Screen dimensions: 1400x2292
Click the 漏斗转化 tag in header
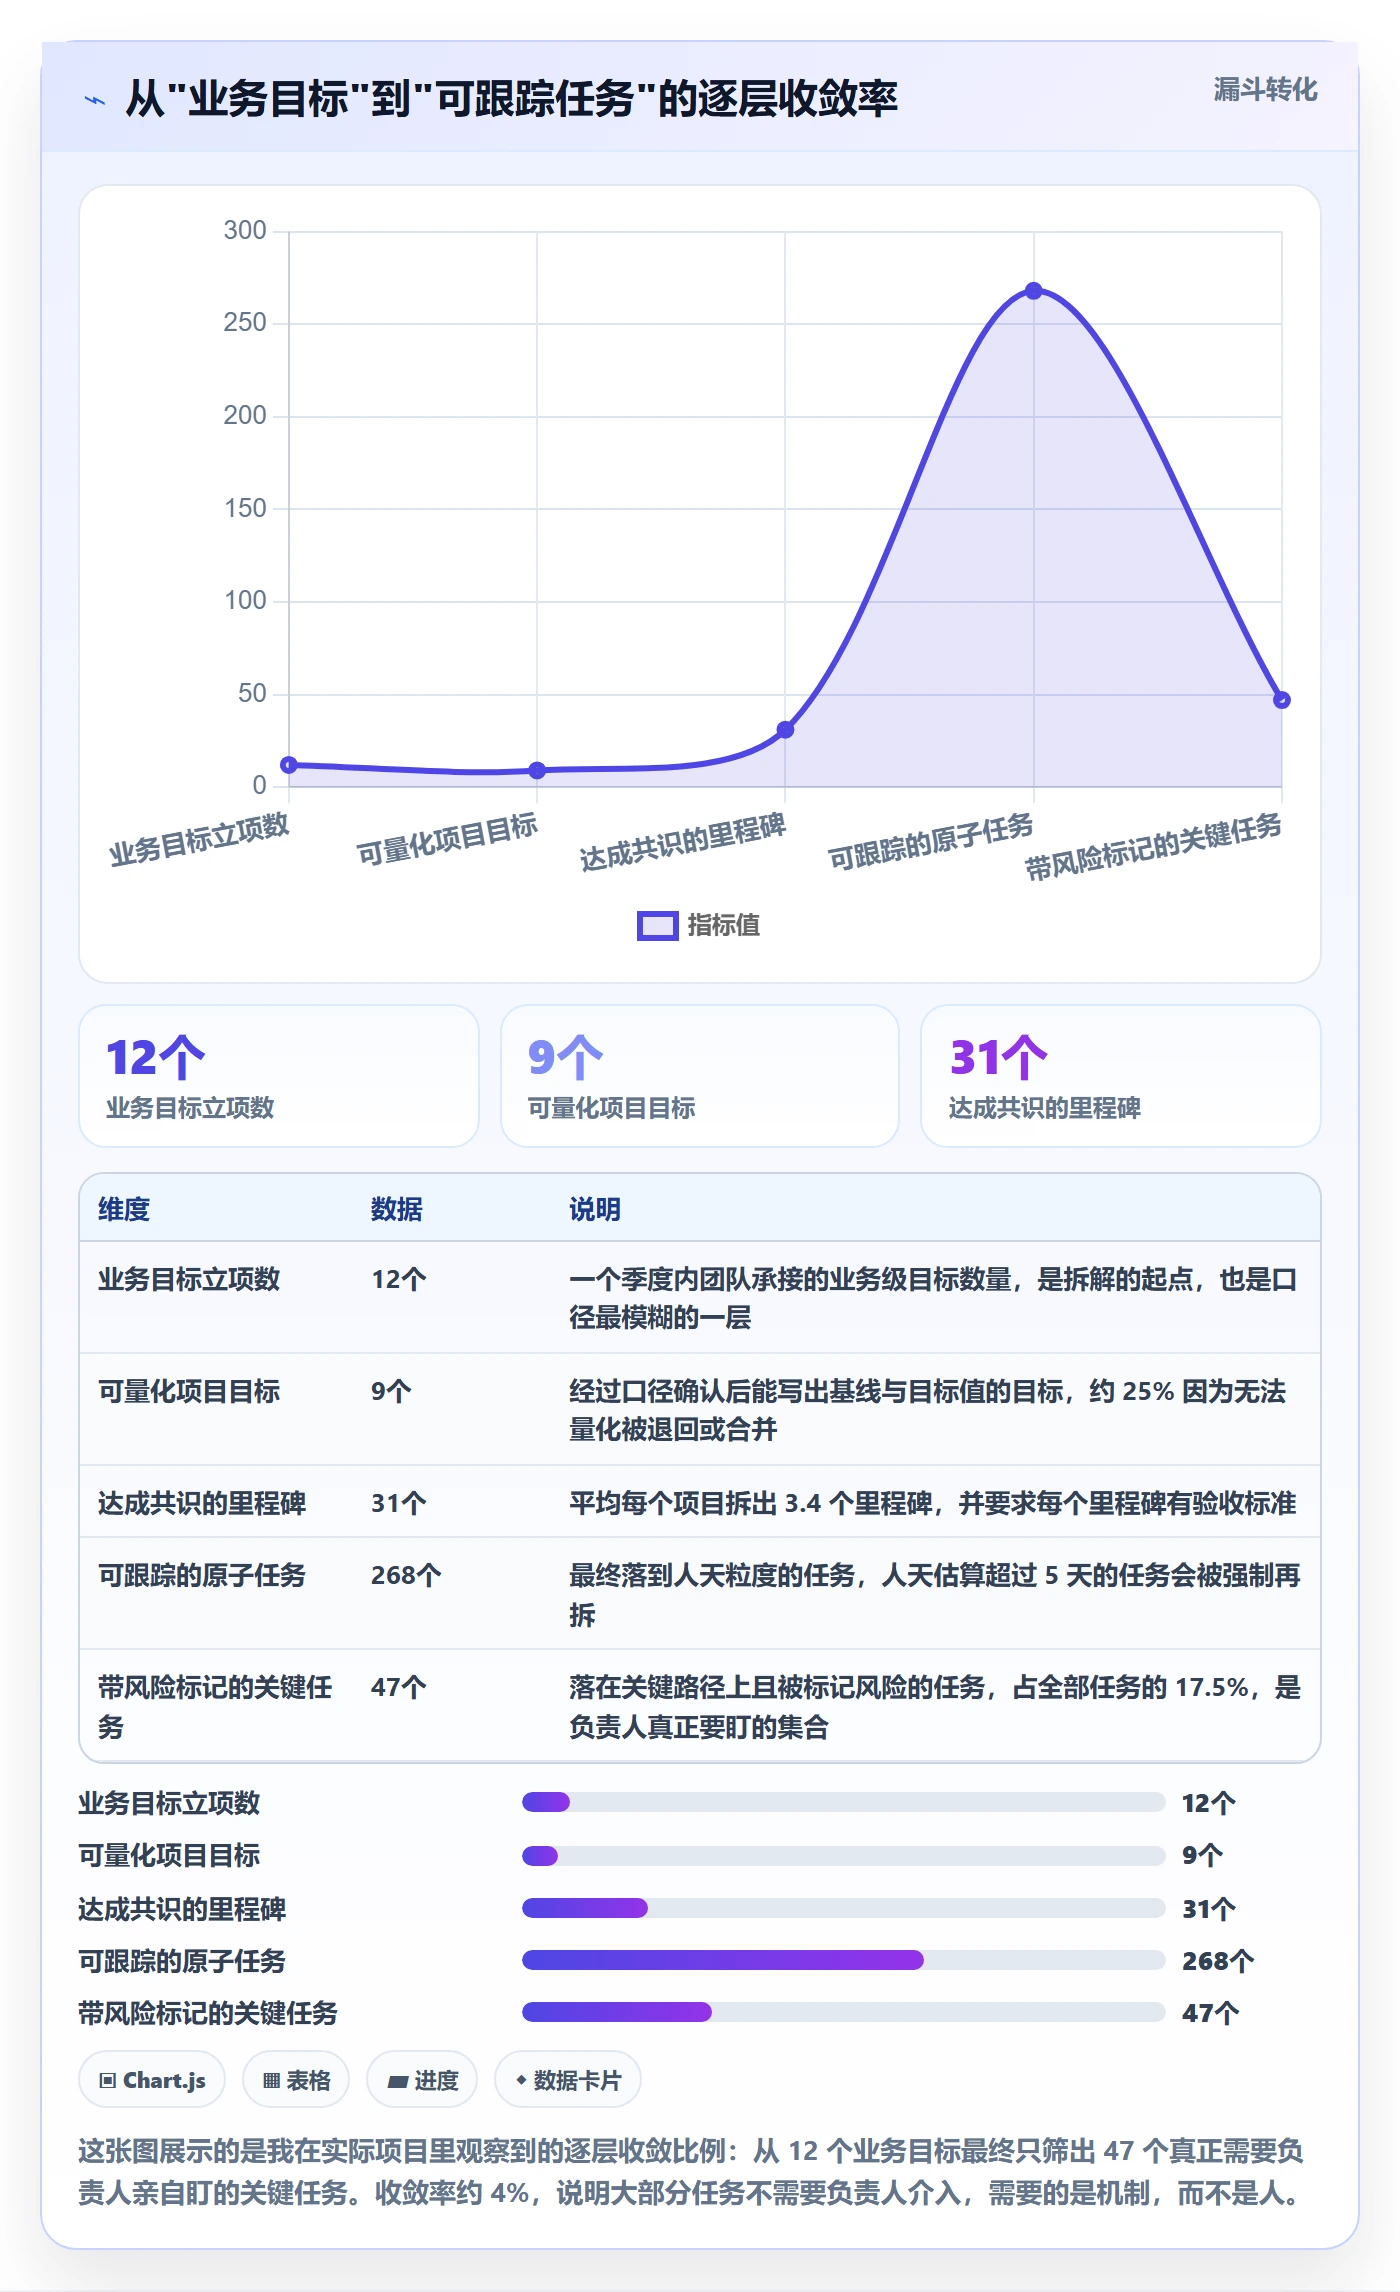(x=1265, y=90)
